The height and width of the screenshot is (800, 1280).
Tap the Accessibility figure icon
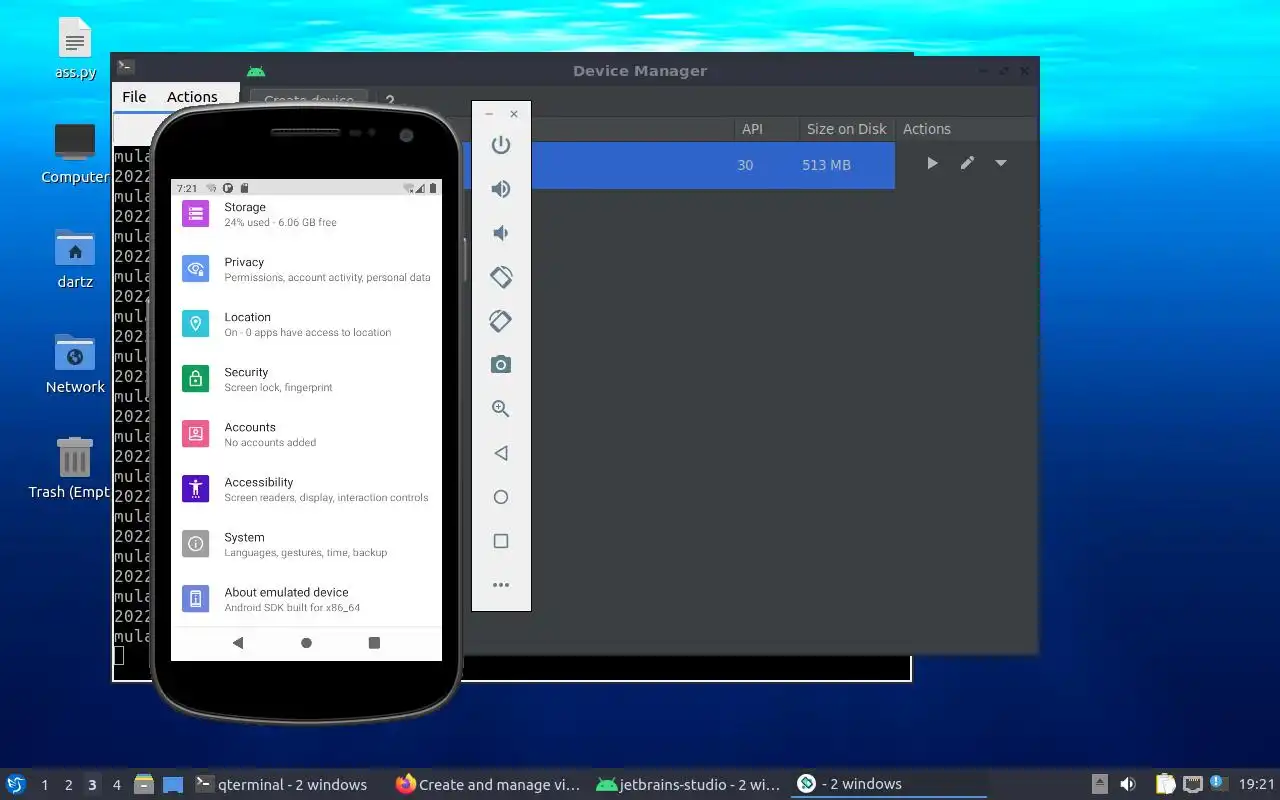coord(196,489)
